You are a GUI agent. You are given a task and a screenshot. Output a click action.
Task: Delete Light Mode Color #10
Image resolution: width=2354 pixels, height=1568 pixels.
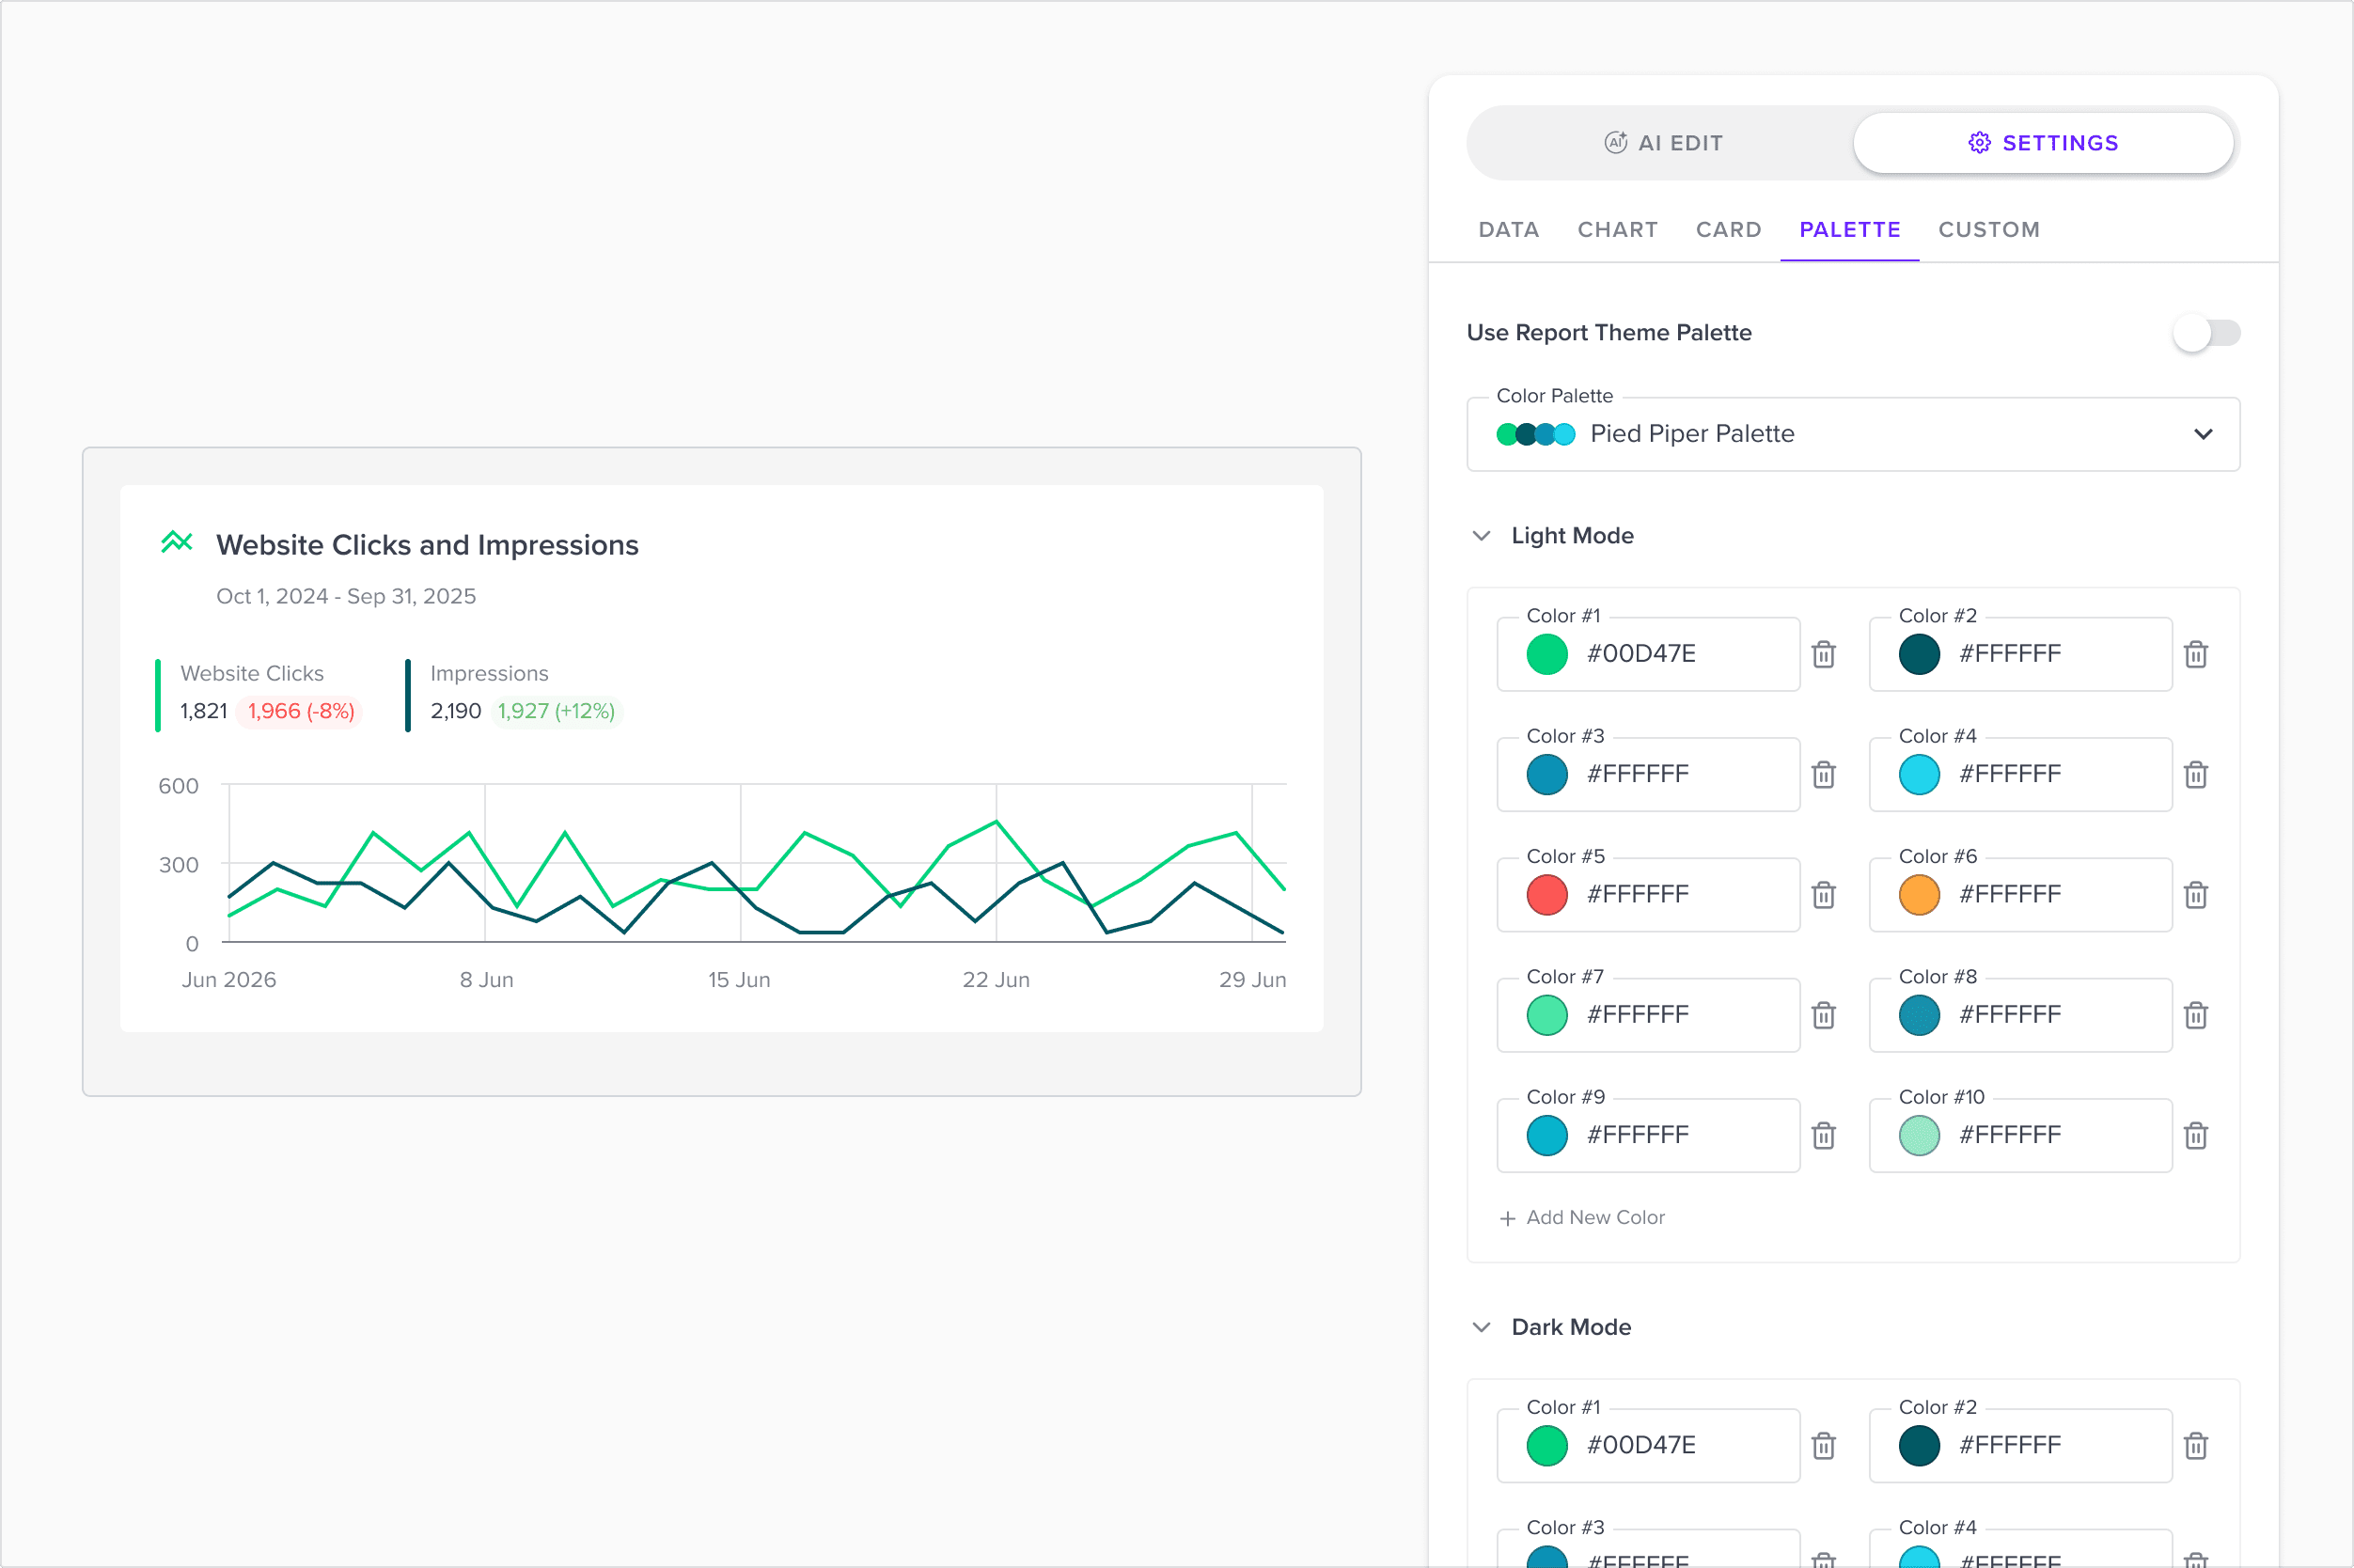2196,1135
